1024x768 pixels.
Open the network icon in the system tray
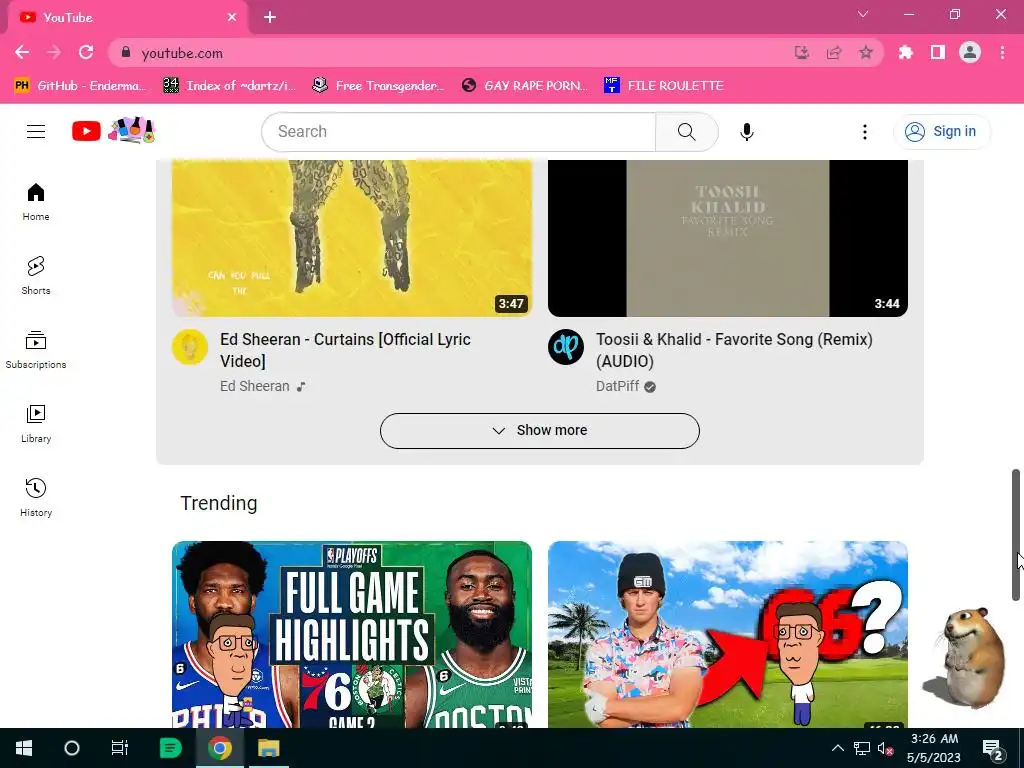coord(862,748)
